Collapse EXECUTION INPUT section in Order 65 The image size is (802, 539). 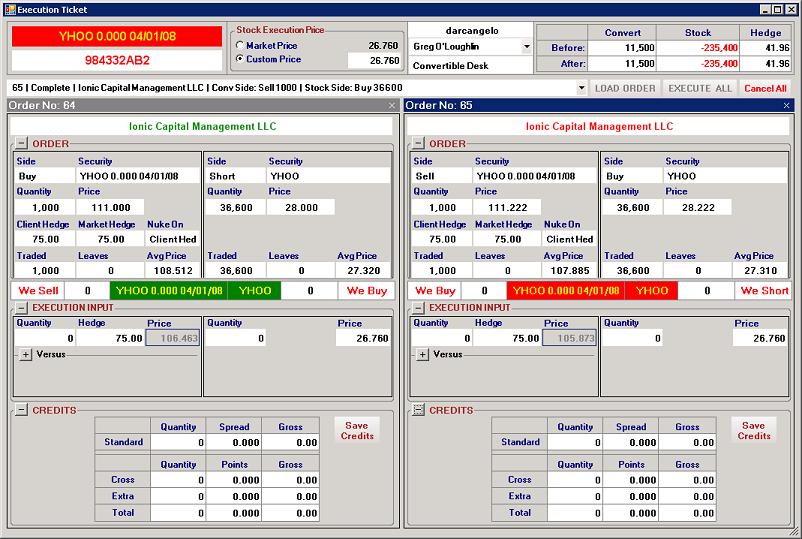point(418,307)
